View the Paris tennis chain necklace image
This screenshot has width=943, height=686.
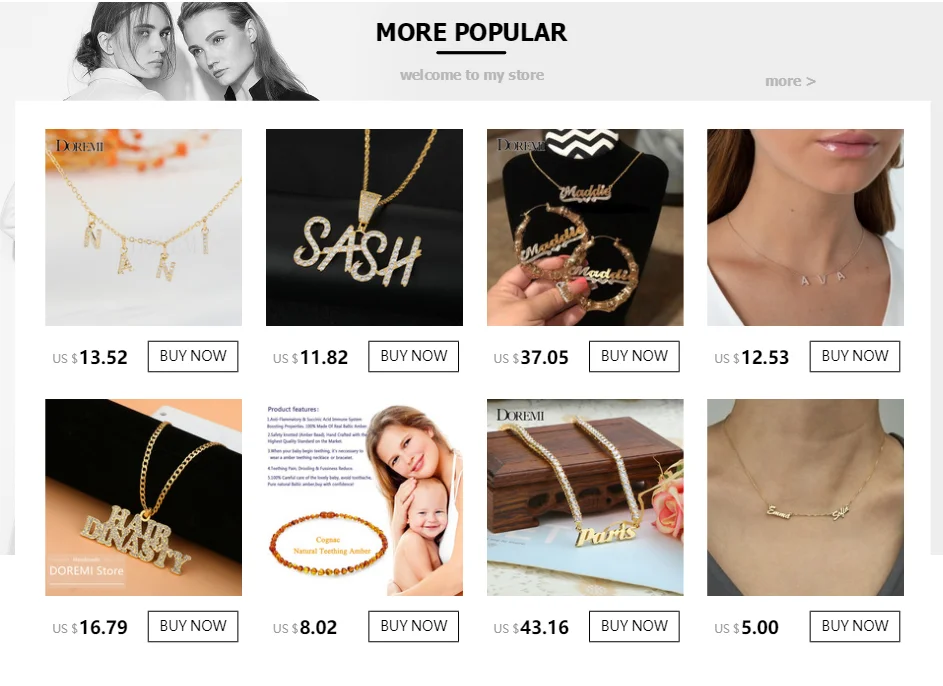point(585,497)
